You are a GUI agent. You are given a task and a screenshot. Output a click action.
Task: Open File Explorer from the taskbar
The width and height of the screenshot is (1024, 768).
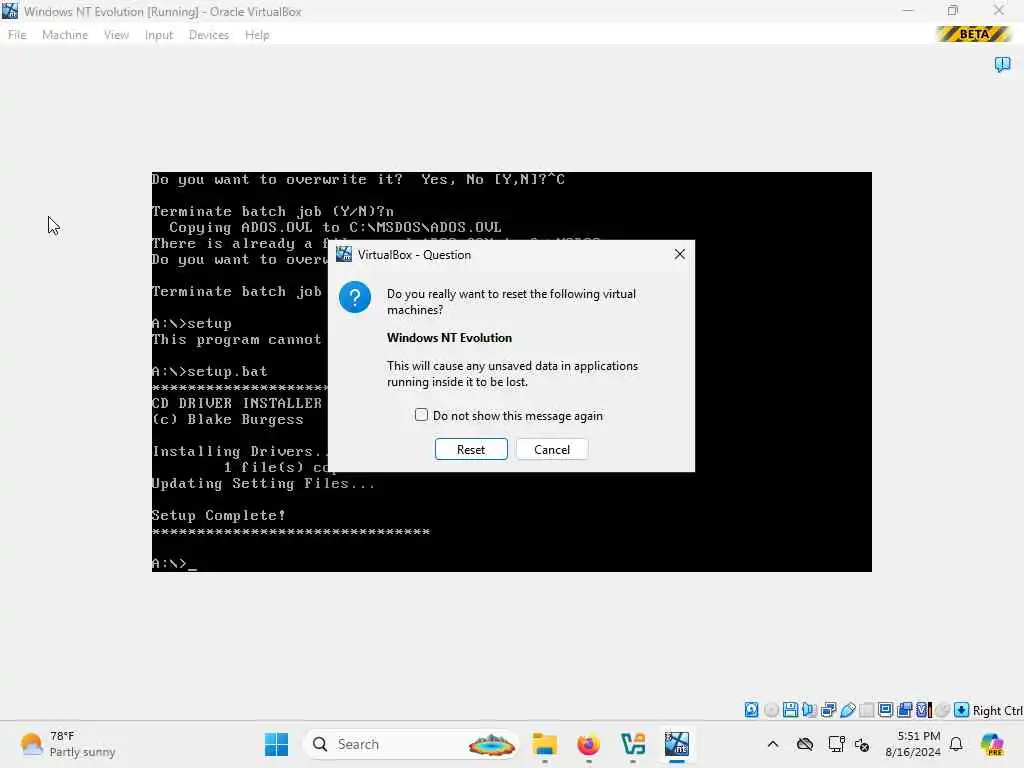tap(544, 744)
